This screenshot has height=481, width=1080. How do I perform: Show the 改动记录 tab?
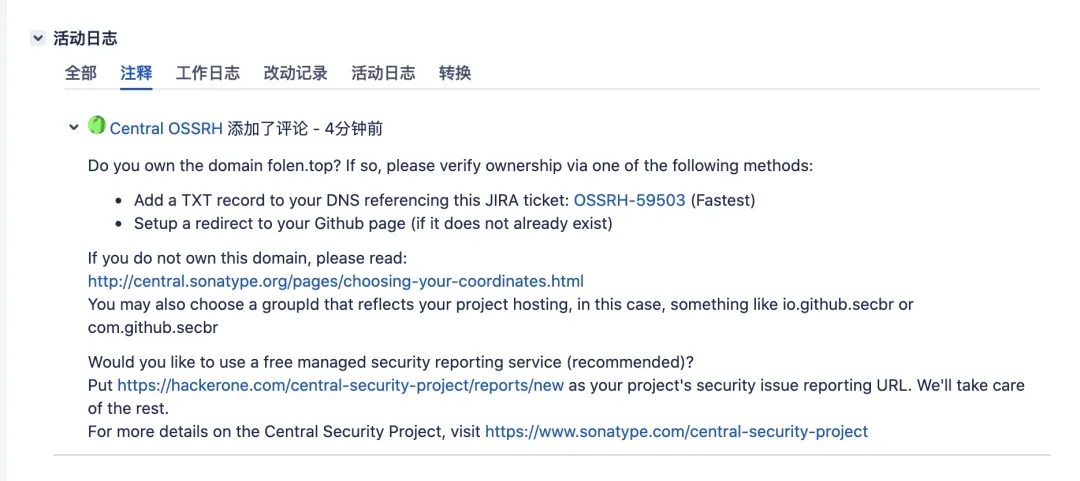click(x=295, y=73)
